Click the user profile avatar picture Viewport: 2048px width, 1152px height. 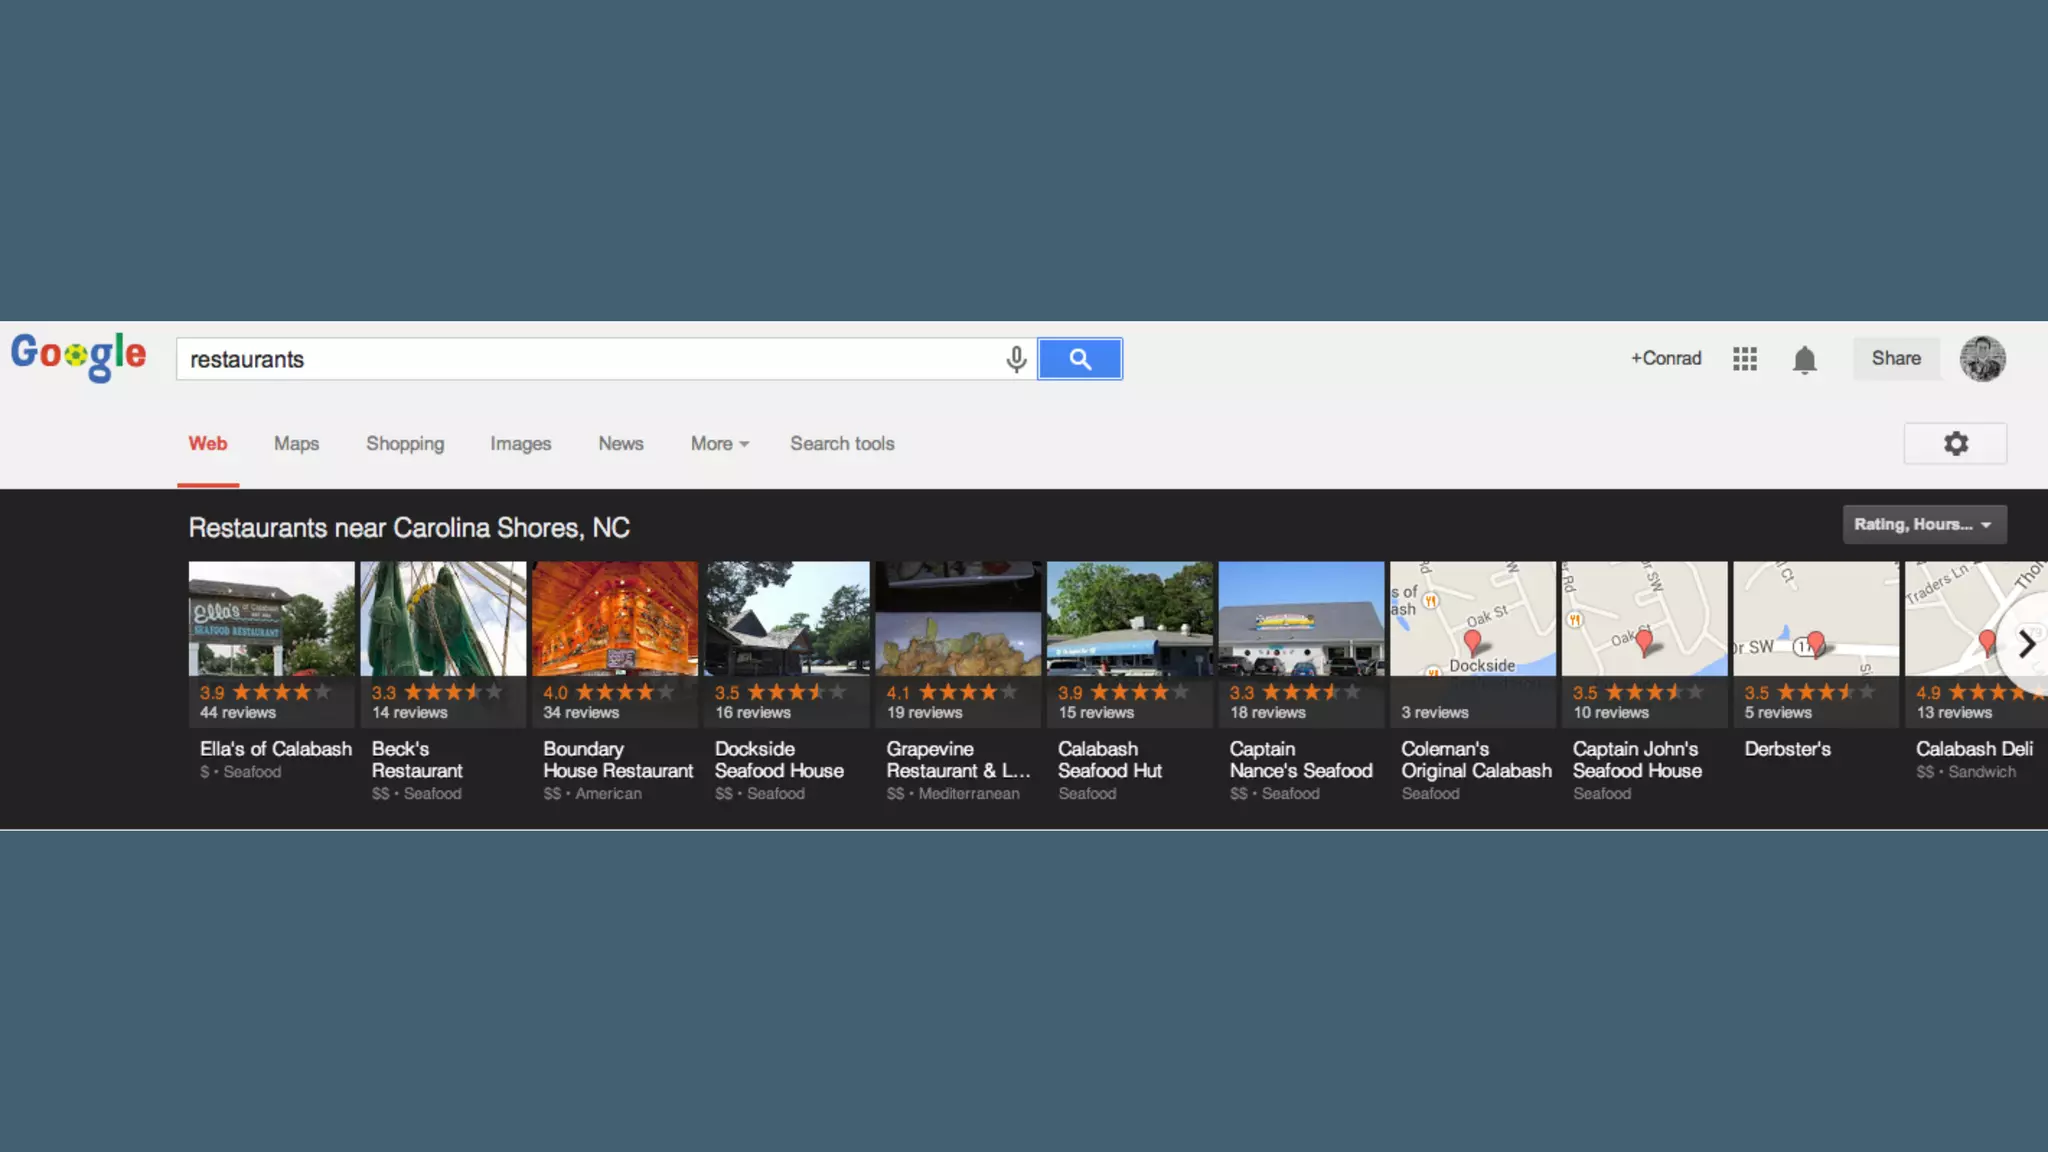pos(1982,359)
